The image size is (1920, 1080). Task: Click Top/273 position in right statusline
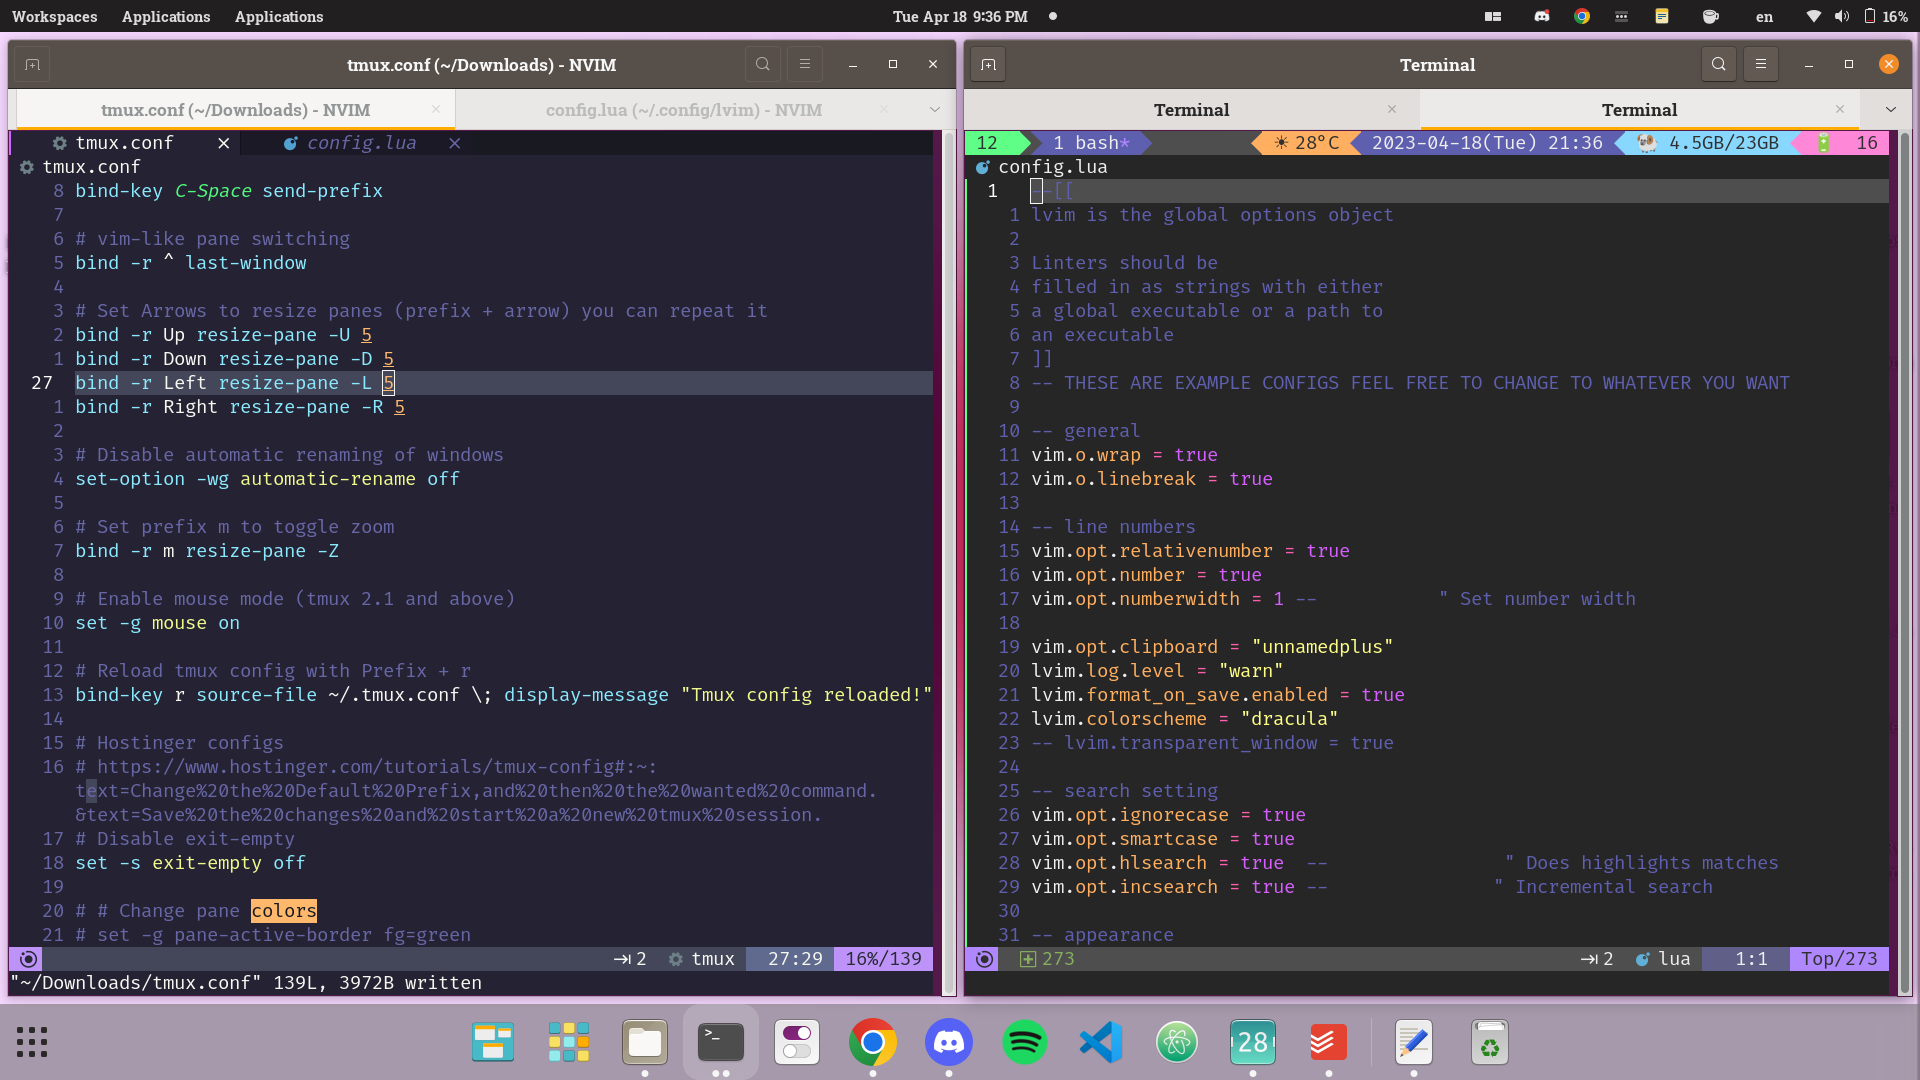(x=1840, y=959)
